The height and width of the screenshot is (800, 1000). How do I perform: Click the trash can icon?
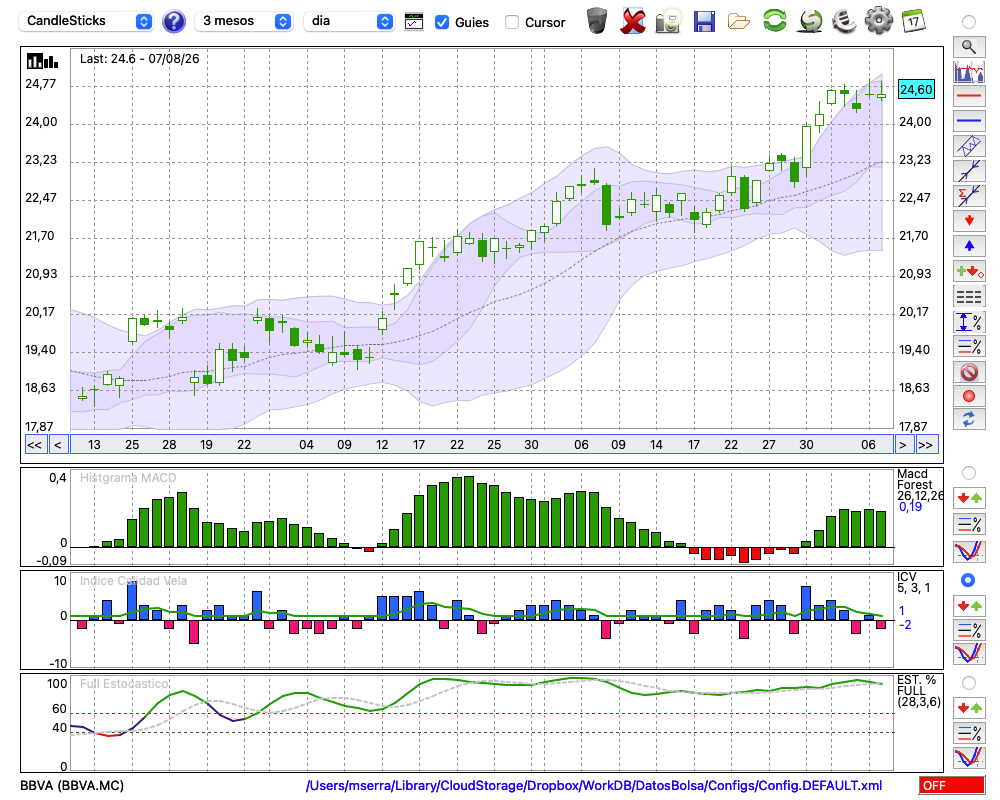click(x=597, y=20)
